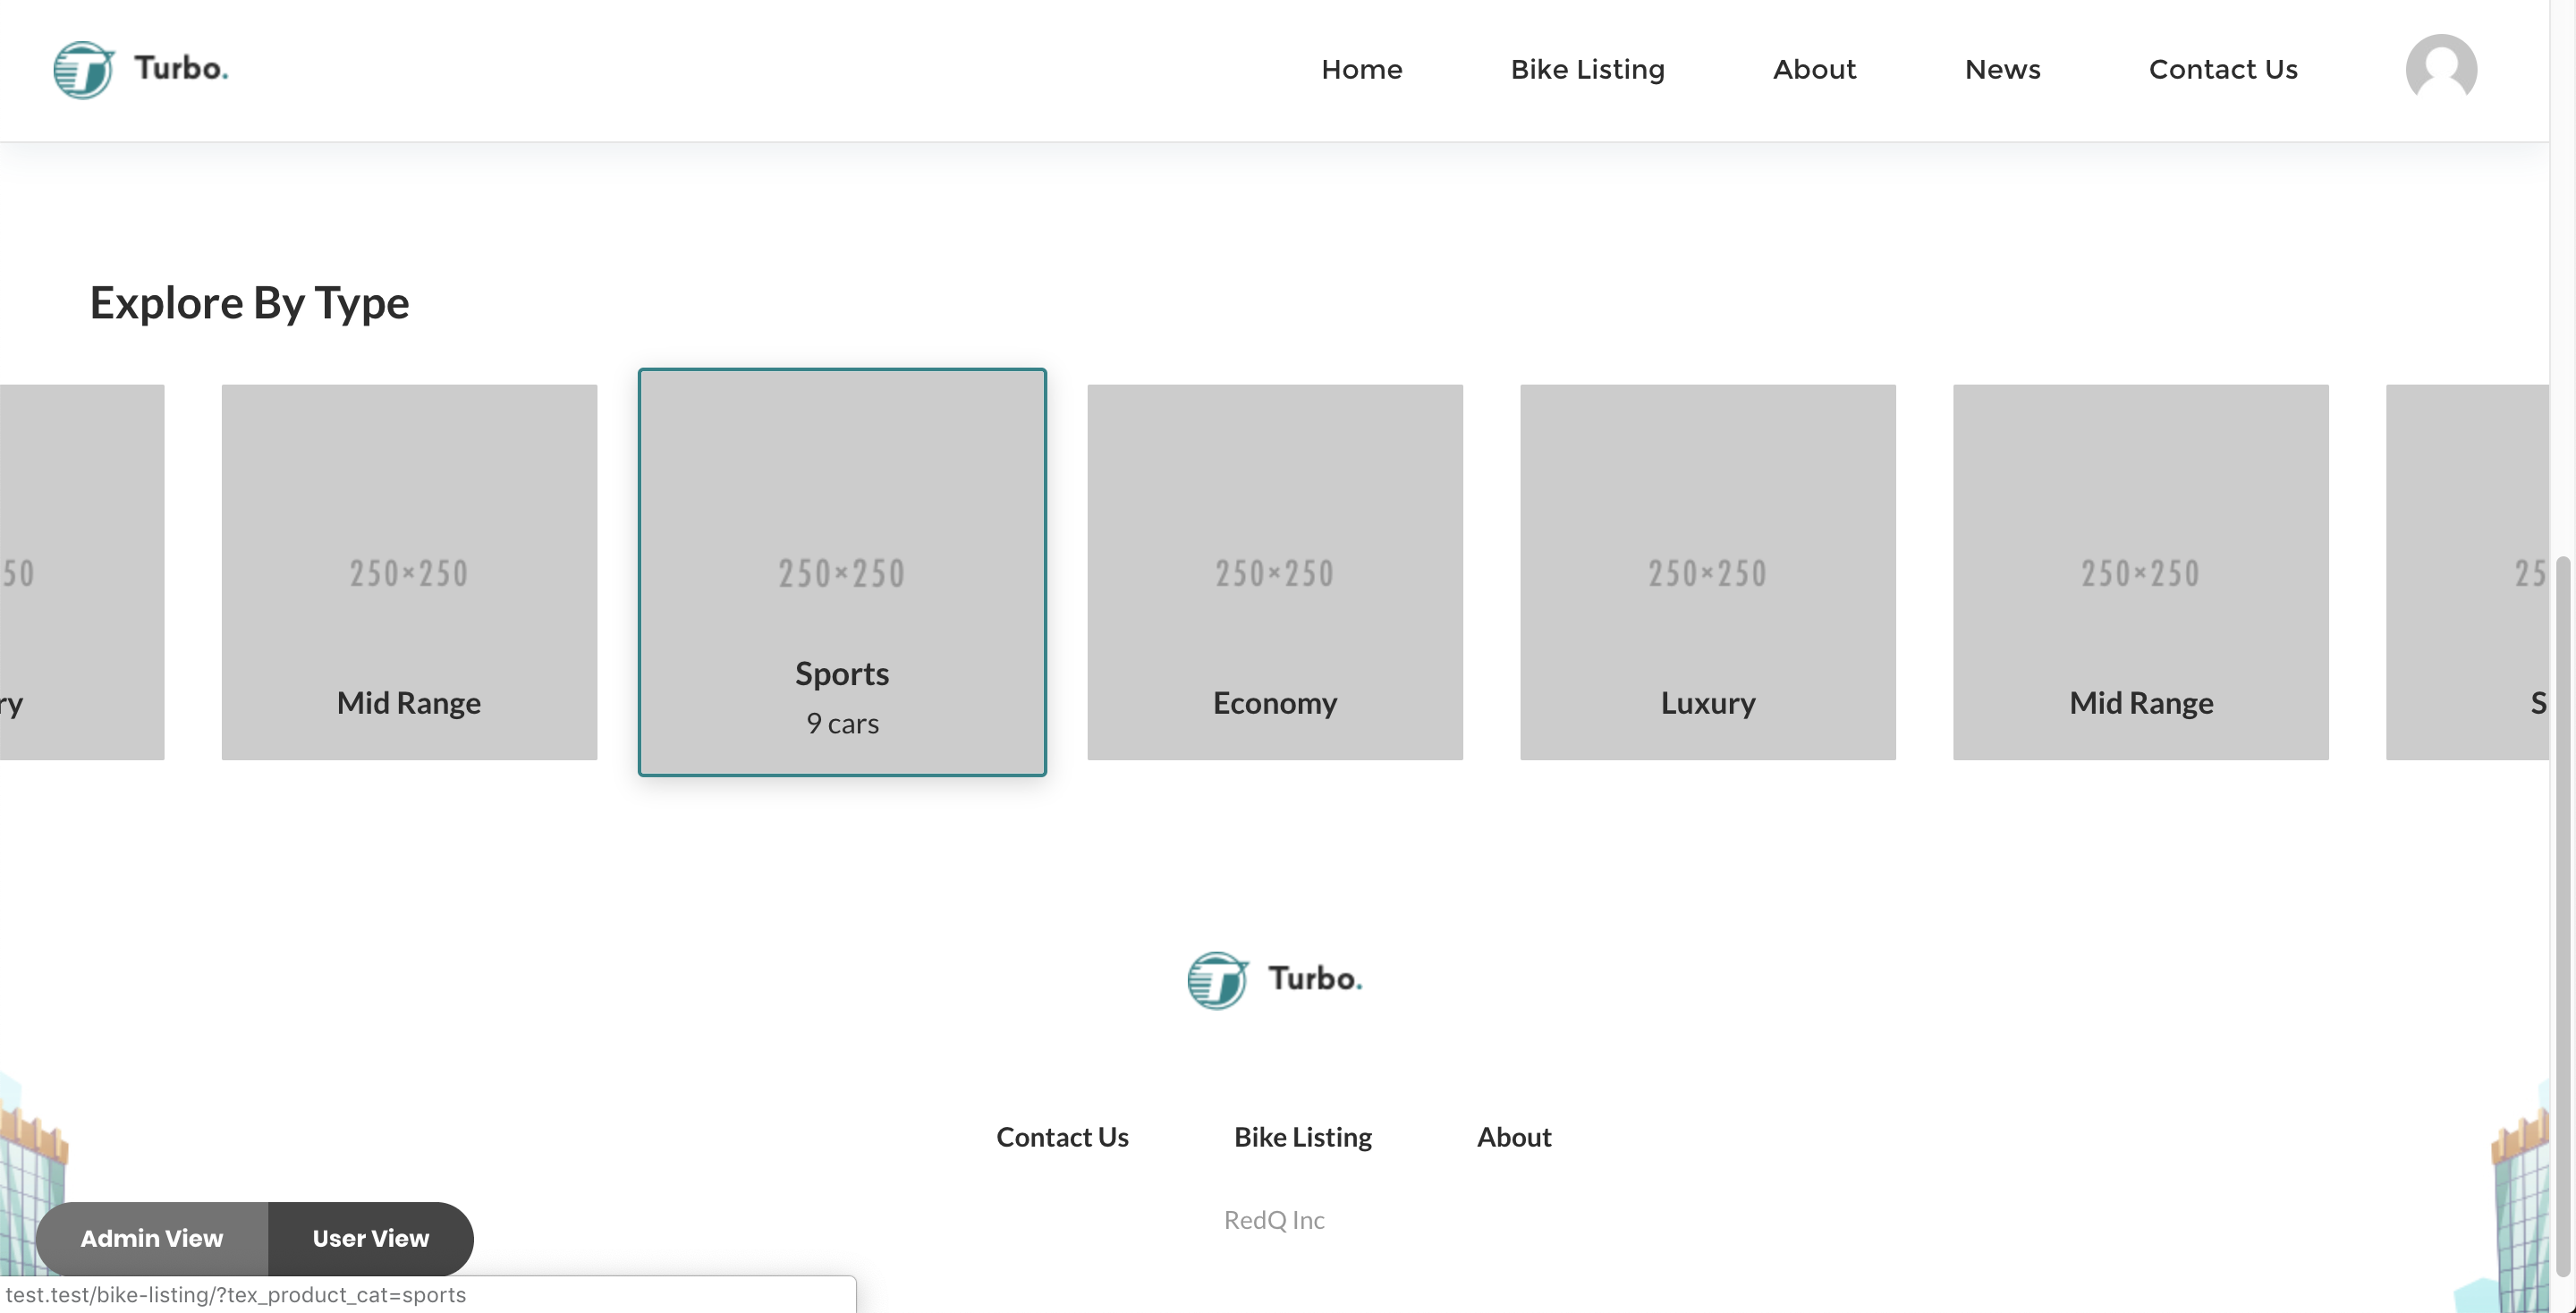Select the Luxury type card

1708,572
